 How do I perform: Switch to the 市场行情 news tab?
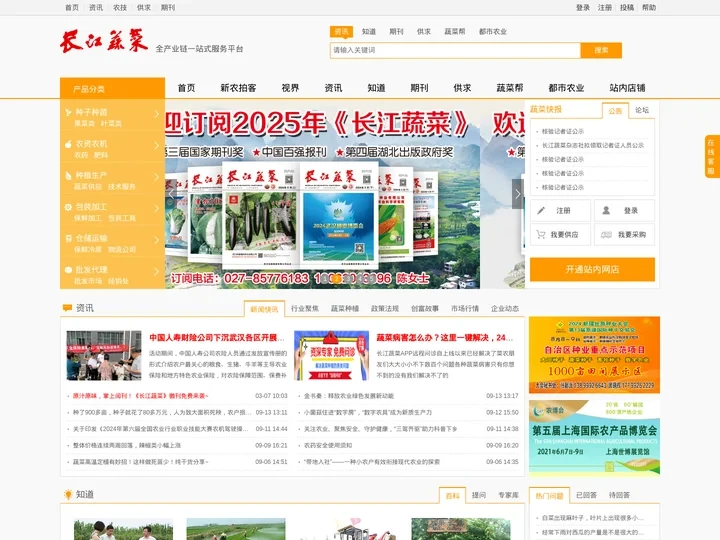[465, 309]
